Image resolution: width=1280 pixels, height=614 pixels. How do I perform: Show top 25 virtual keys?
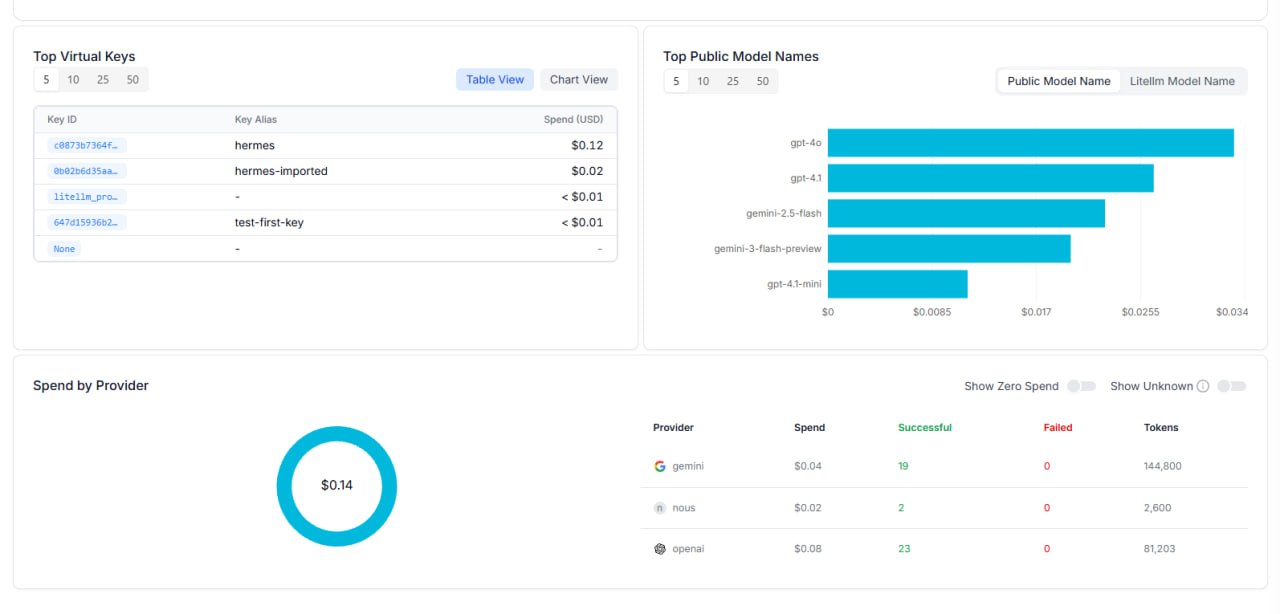coord(103,80)
